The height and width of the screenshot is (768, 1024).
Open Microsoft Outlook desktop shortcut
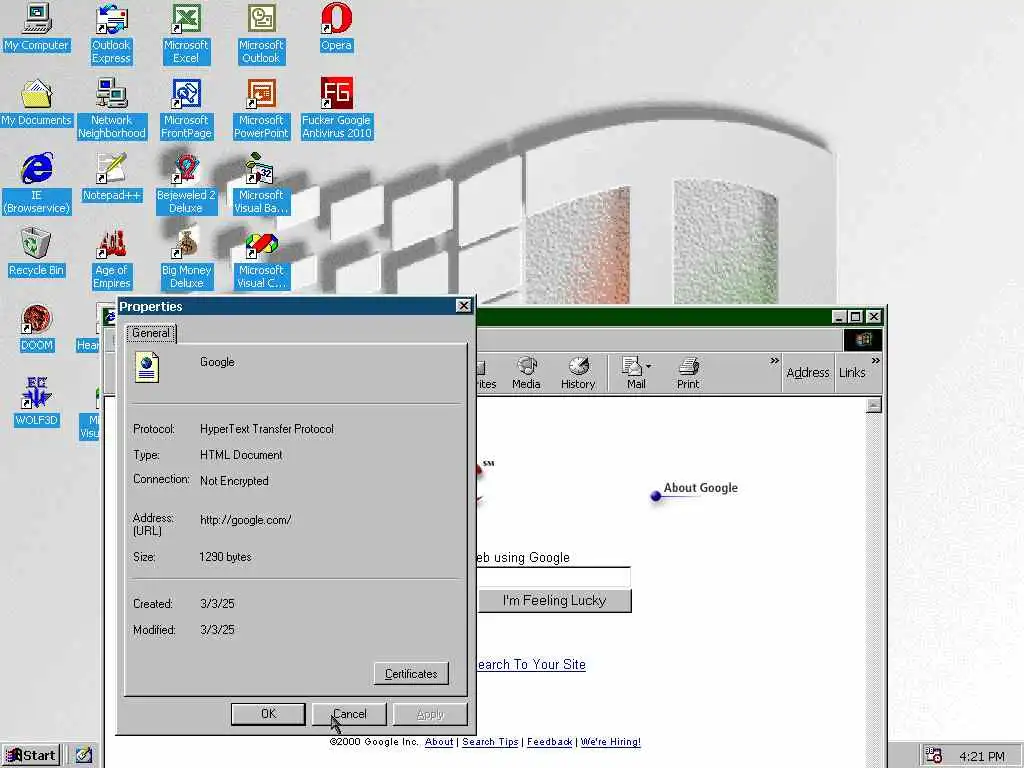[x=261, y=34]
